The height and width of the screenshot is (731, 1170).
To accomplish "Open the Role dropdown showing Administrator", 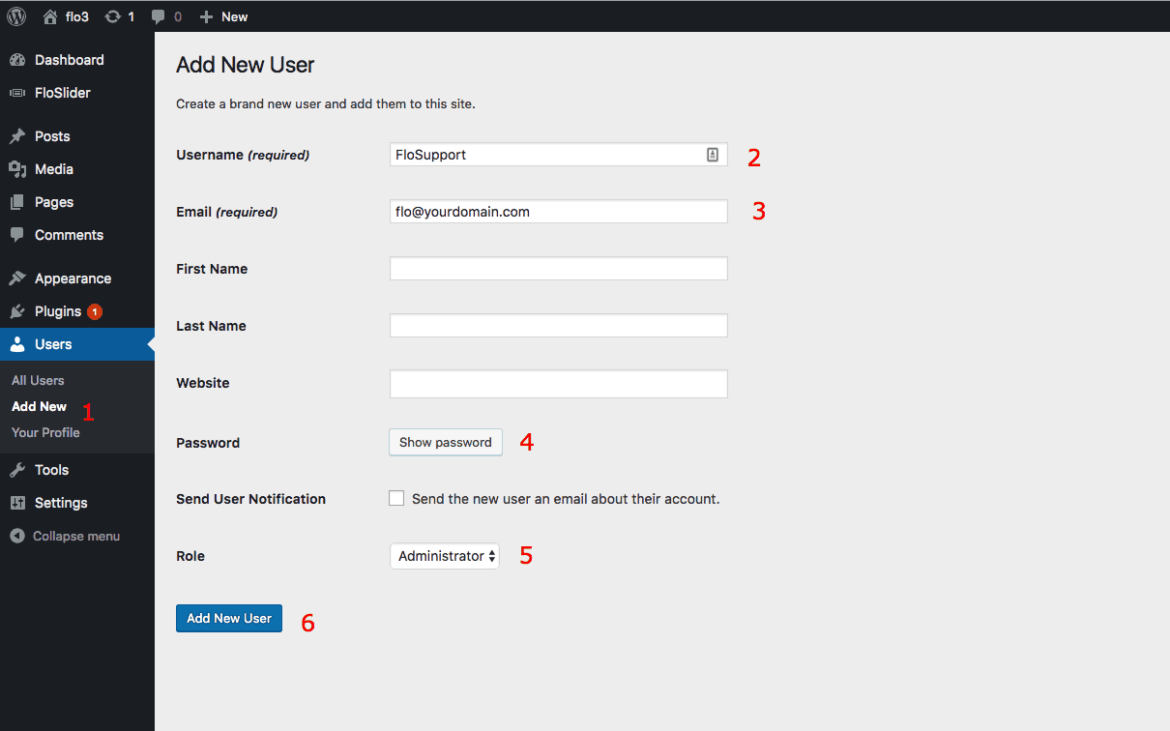I will [444, 555].
